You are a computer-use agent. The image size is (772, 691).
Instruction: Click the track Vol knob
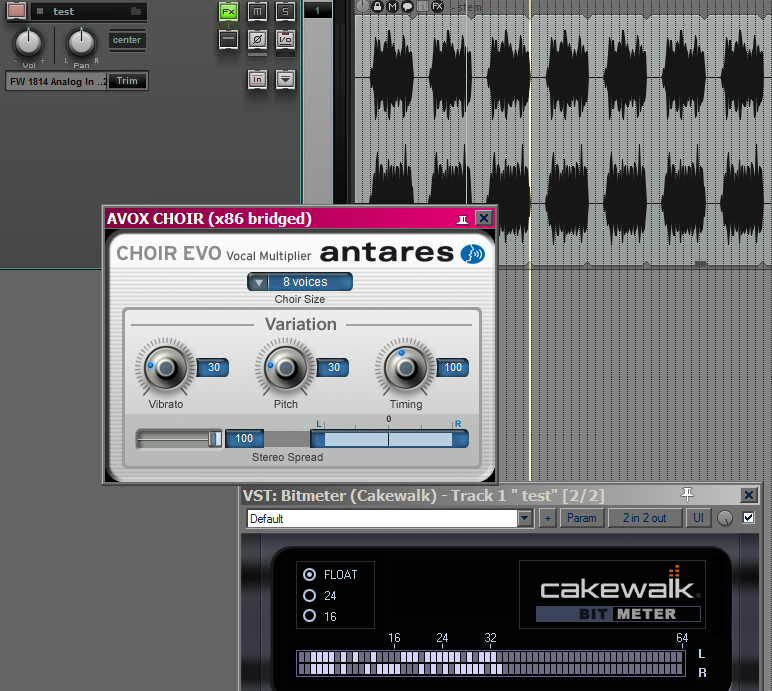(x=29, y=43)
